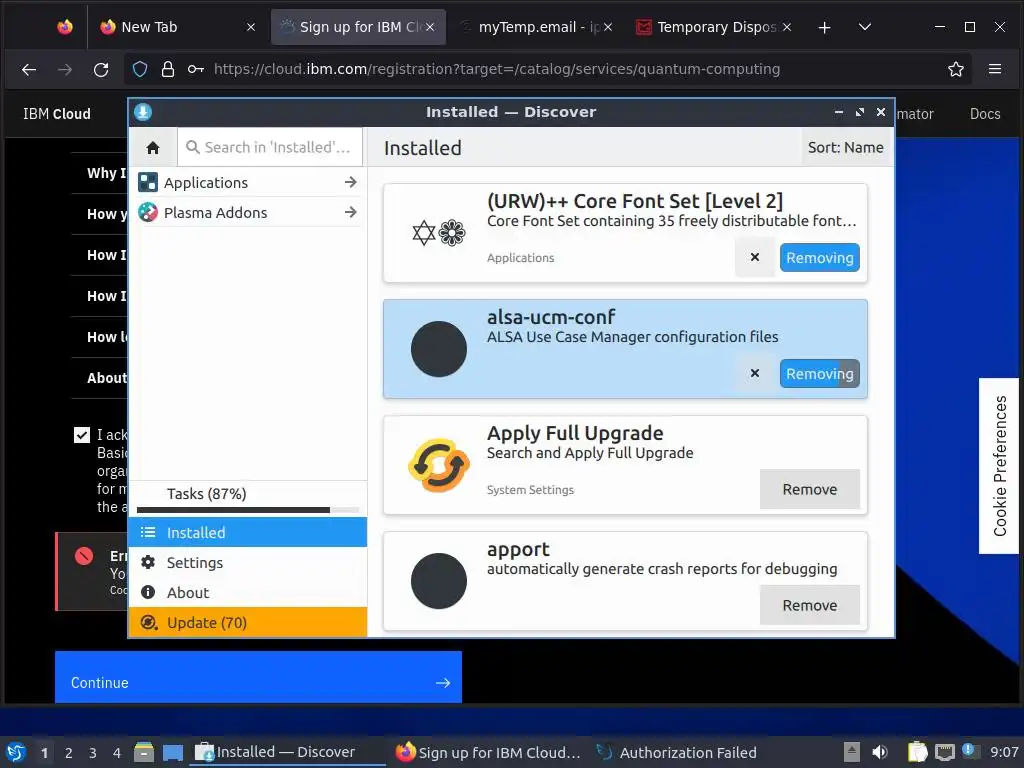Cancel removal of URW Core Font Set
The width and height of the screenshot is (1024, 768).
[755, 257]
